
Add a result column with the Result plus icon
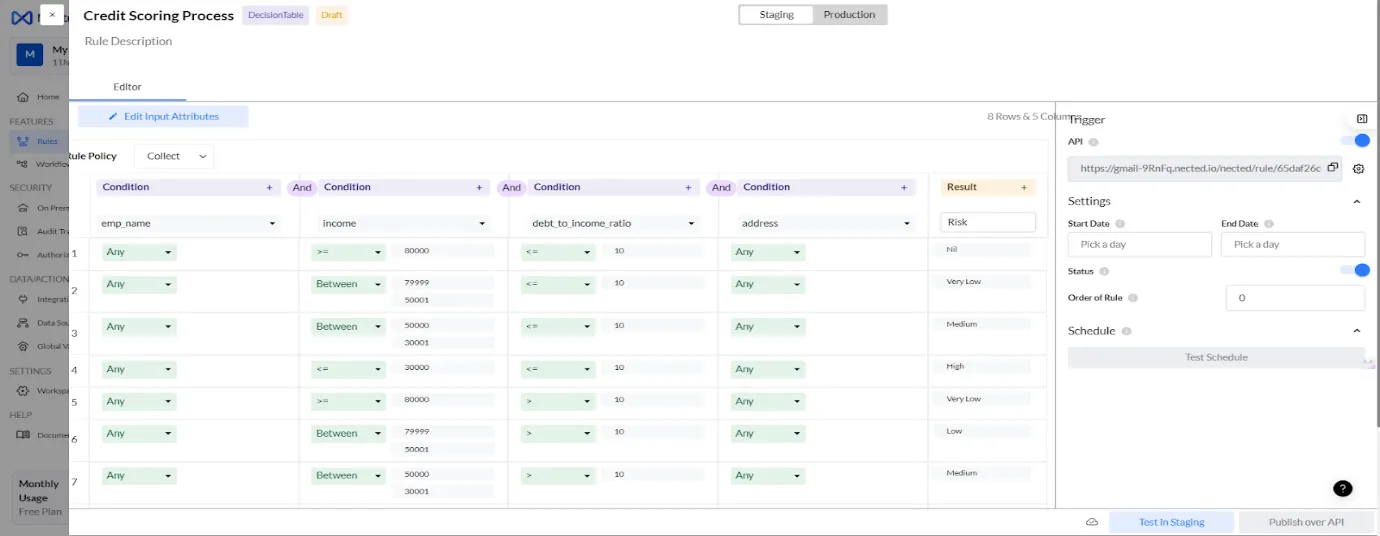coord(1024,188)
